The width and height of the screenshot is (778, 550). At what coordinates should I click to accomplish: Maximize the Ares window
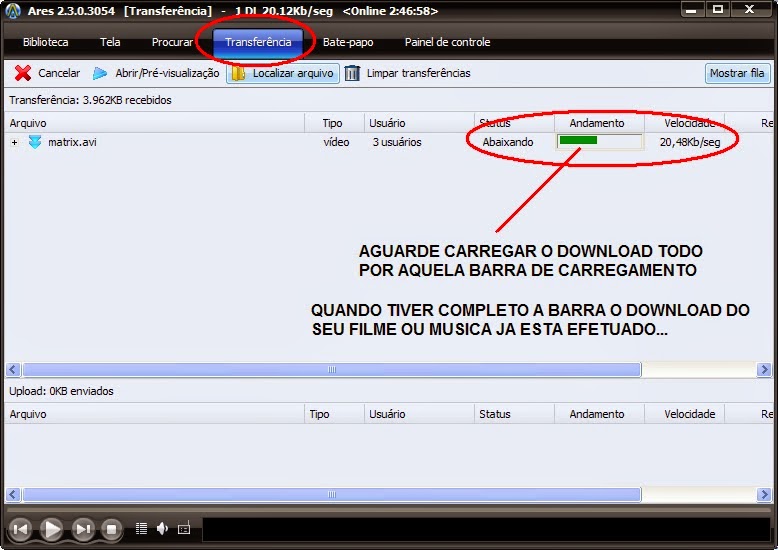(x=717, y=9)
